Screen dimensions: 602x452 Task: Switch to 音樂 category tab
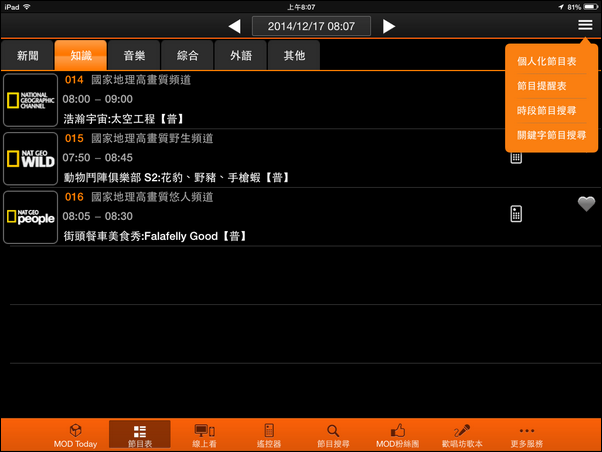click(134, 55)
